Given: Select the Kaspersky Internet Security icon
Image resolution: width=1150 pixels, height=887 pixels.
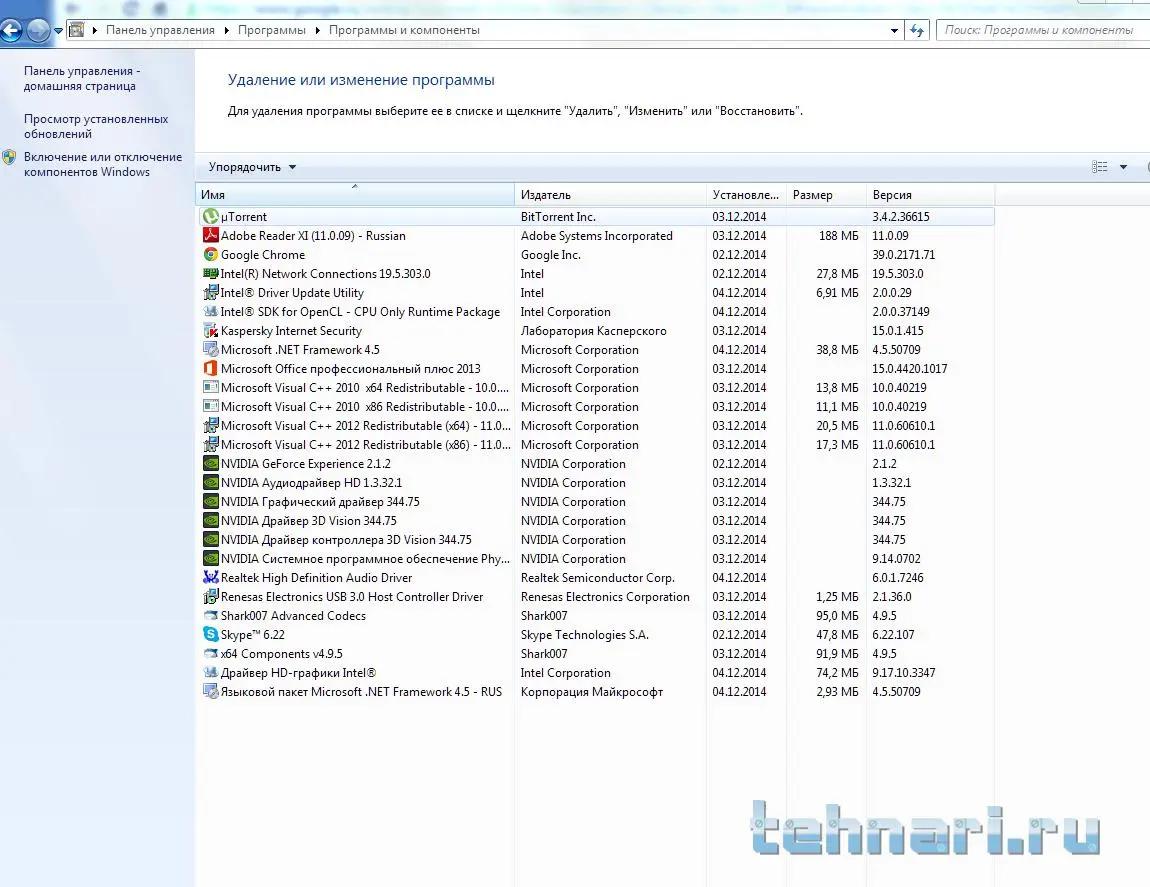Looking at the screenshot, I should (x=211, y=331).
